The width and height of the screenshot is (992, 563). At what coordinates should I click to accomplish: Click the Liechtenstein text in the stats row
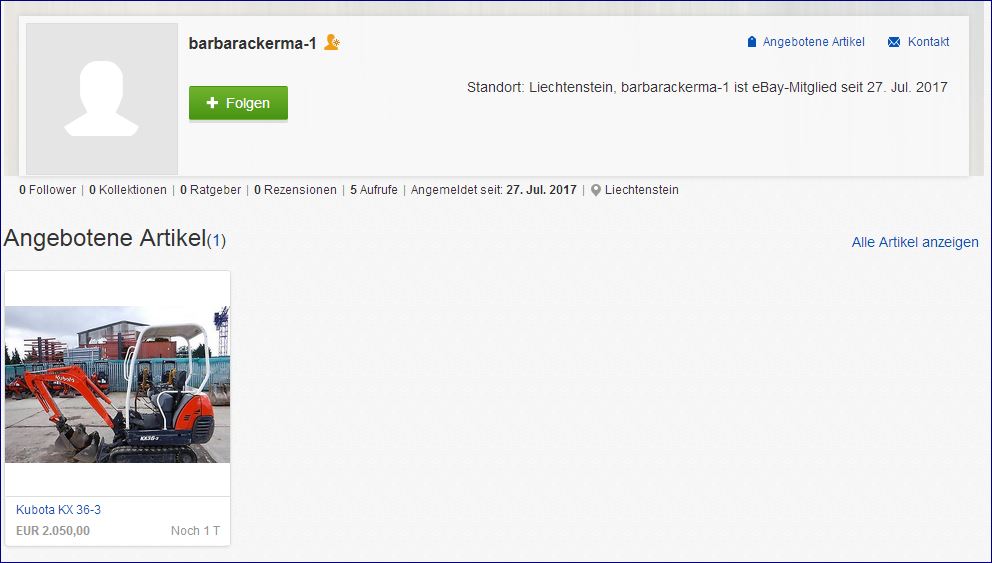(642, 190)
